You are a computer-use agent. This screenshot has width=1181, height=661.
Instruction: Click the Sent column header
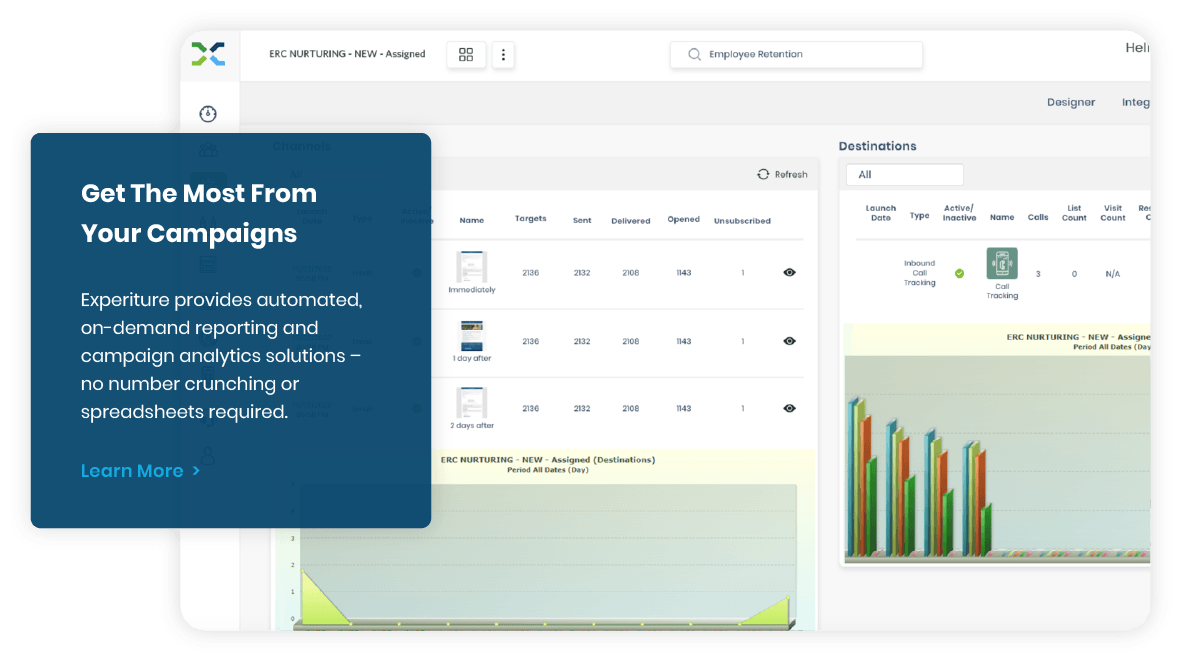click(x=582, y=221)
